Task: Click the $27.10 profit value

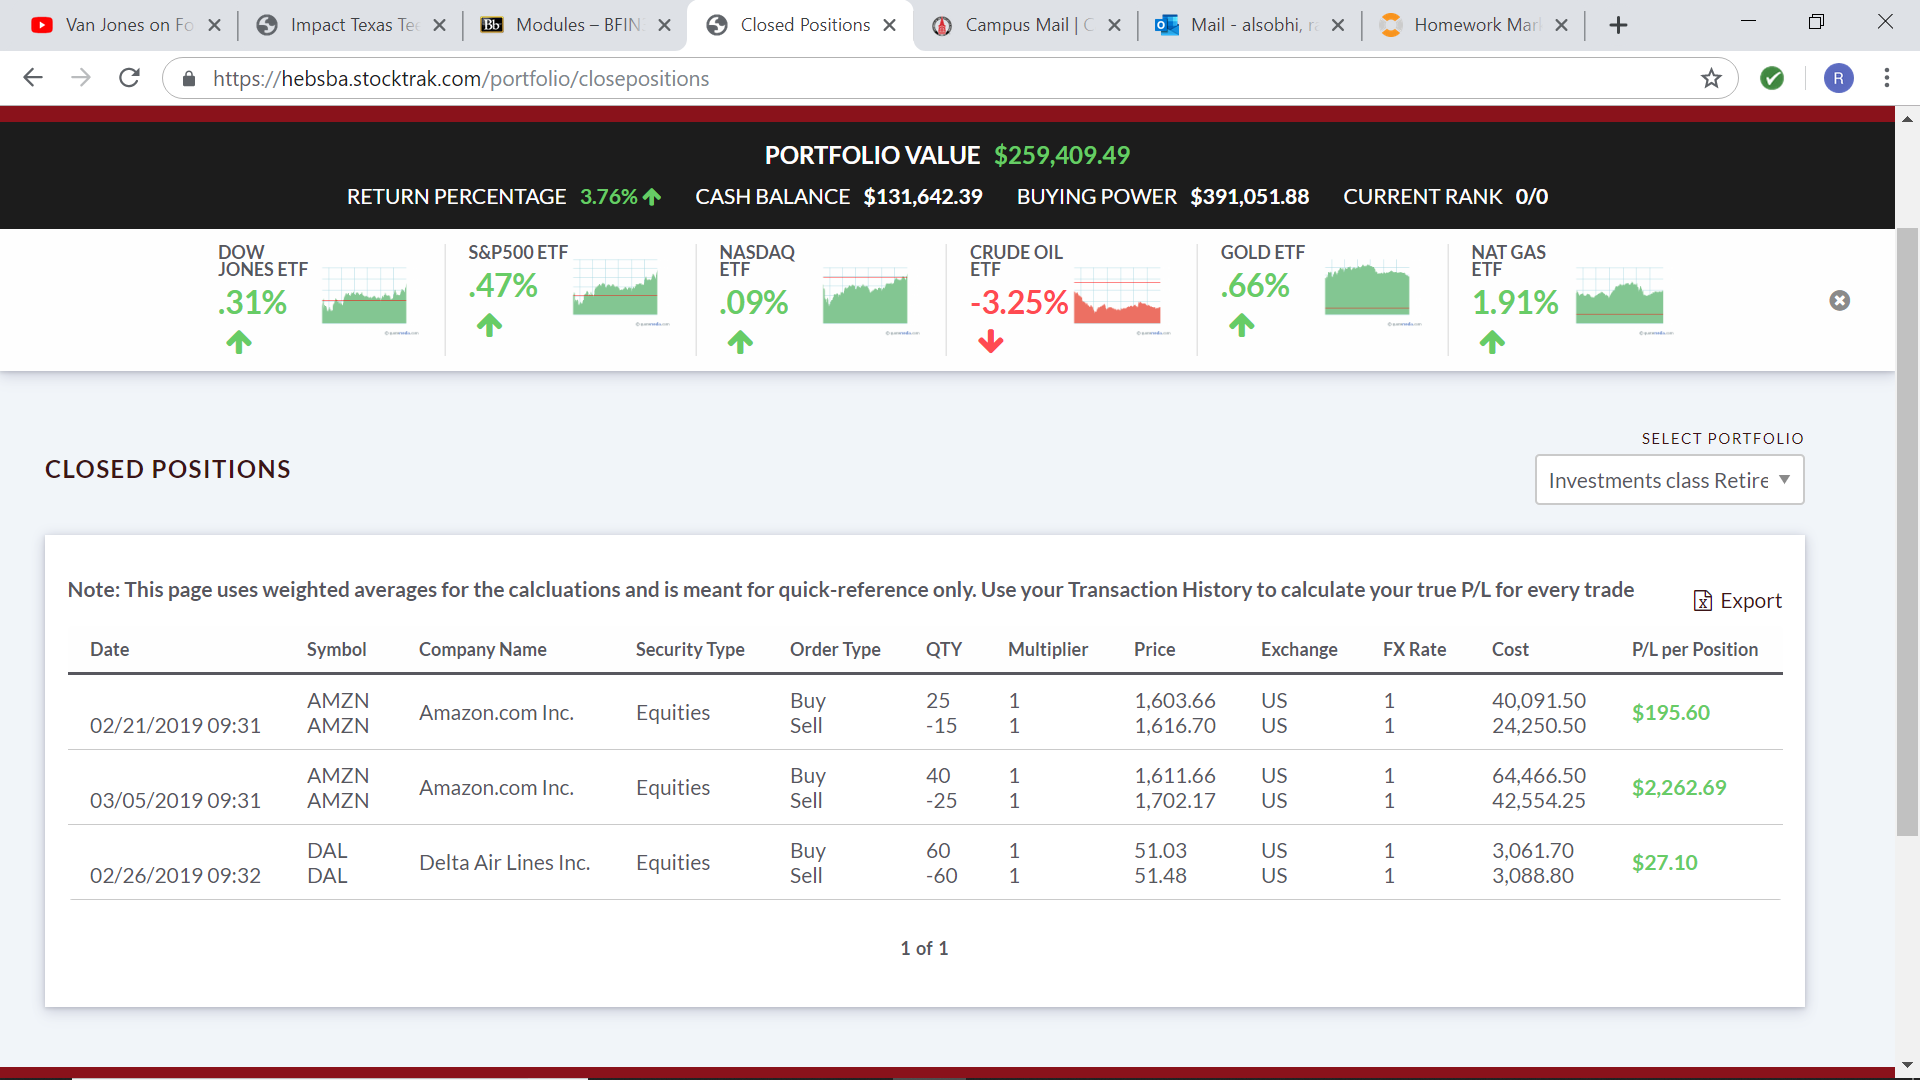Action: coord(1665,862)
